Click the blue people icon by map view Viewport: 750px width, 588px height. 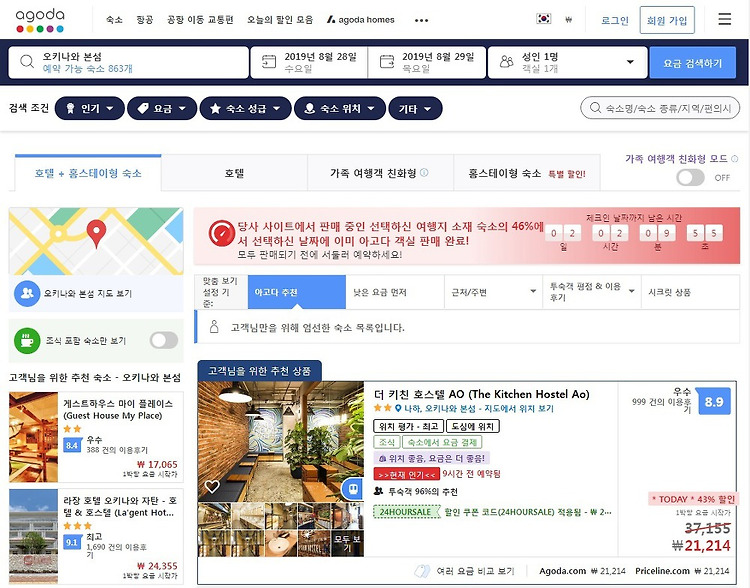click(x=27, y=293)
